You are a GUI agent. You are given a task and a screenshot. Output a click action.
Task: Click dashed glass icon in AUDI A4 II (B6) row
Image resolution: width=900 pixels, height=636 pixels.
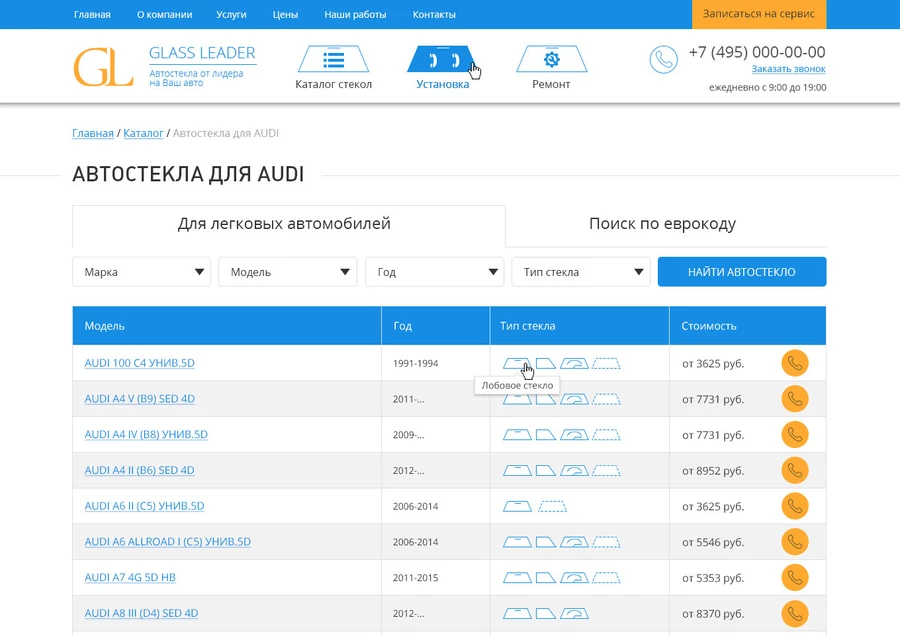tap(606, 471)
